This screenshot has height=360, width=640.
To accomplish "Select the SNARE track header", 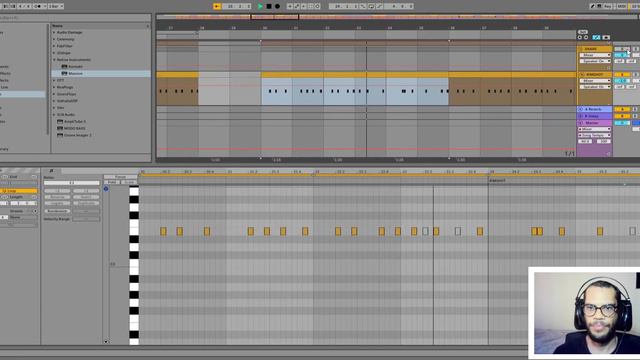I will pos(594,49).
